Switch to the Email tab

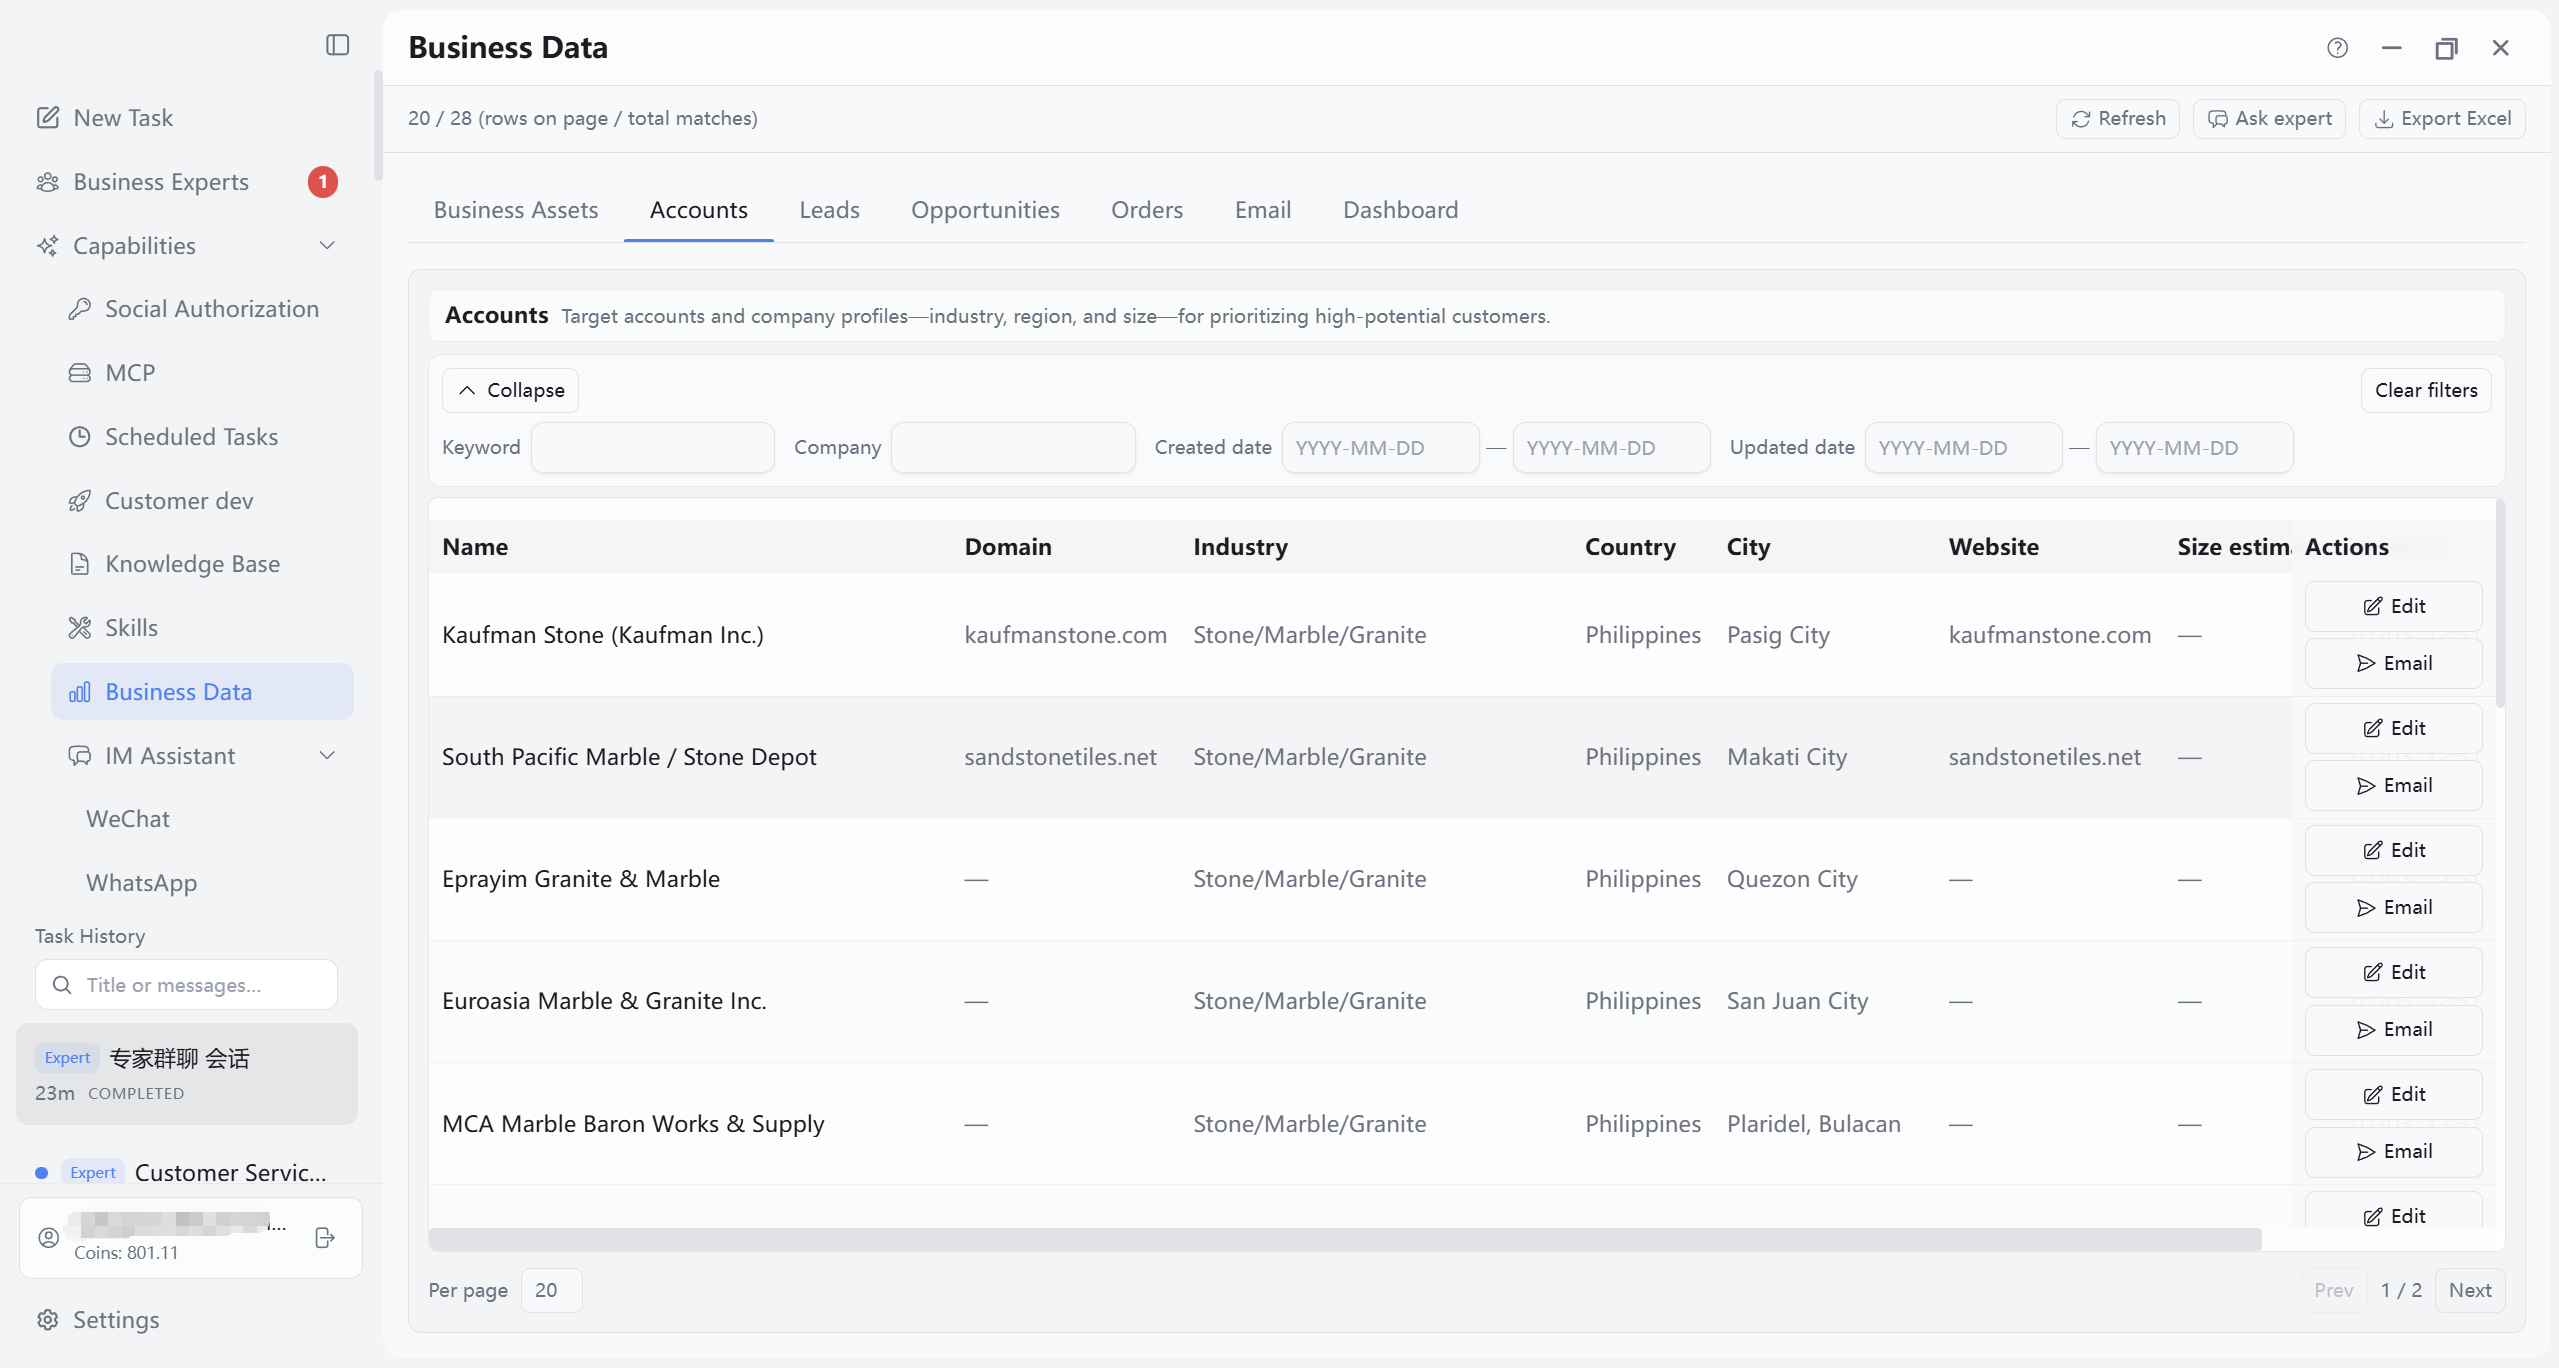click(x=1263, y=210)
